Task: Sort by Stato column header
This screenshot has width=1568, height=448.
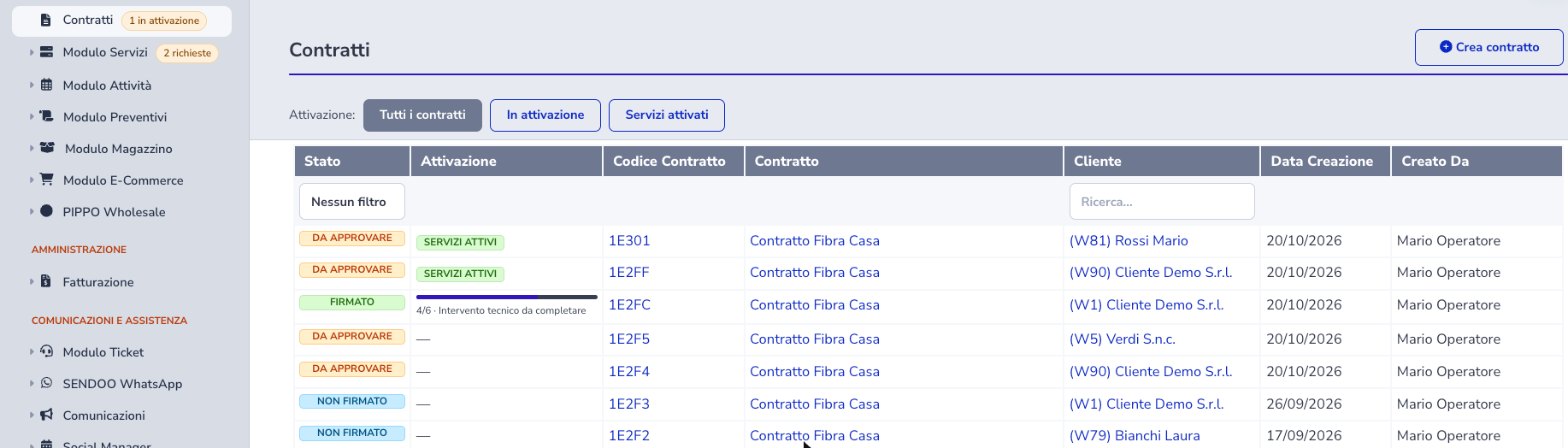Action: click(352, 161)
